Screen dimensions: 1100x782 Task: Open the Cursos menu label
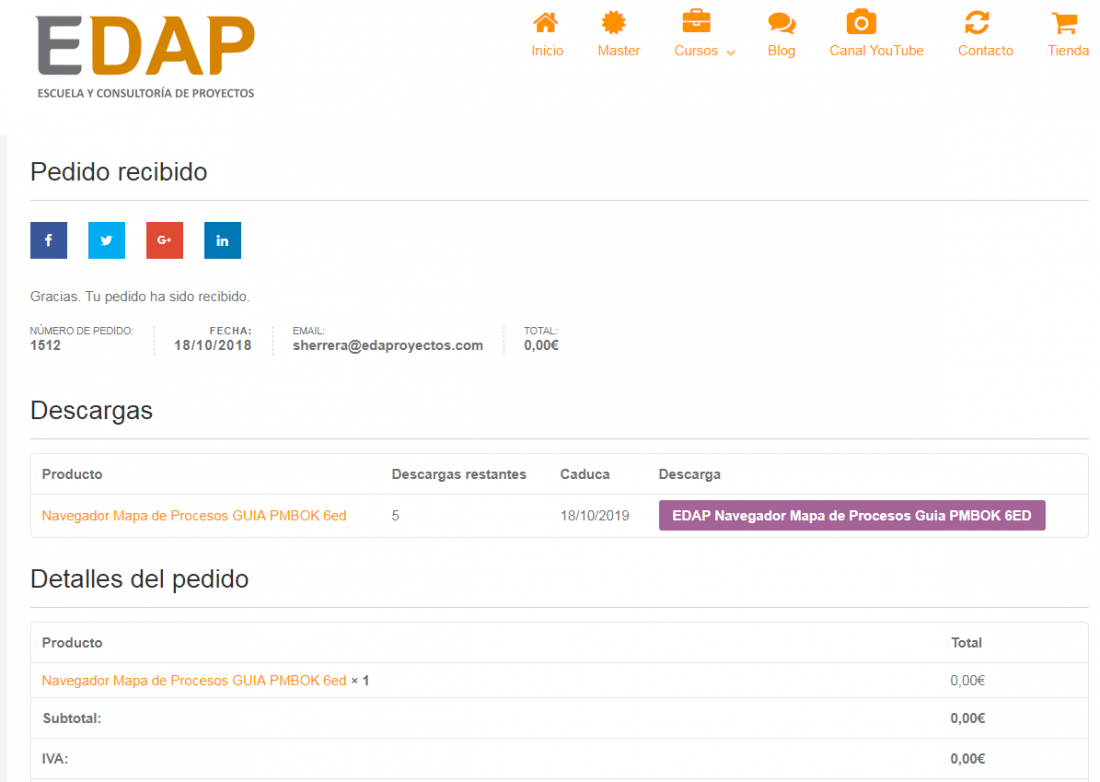click(x=696, y=50)
